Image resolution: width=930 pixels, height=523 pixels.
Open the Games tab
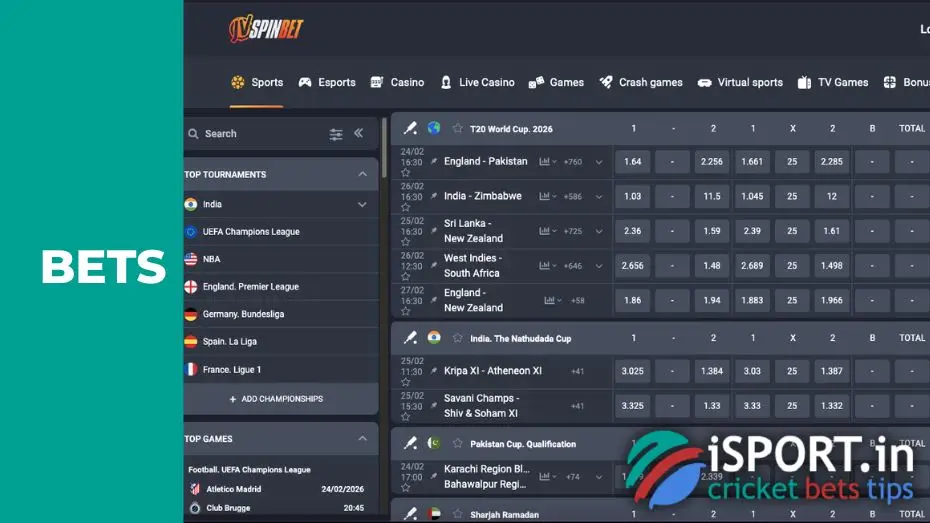pyautogui.click(x=556, y=82)
